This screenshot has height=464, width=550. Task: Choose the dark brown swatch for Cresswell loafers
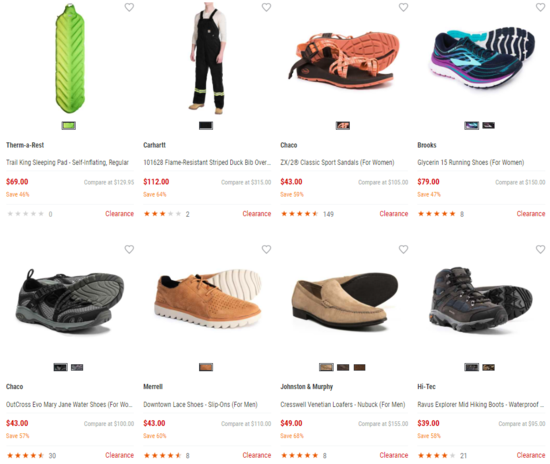point(360,367)
